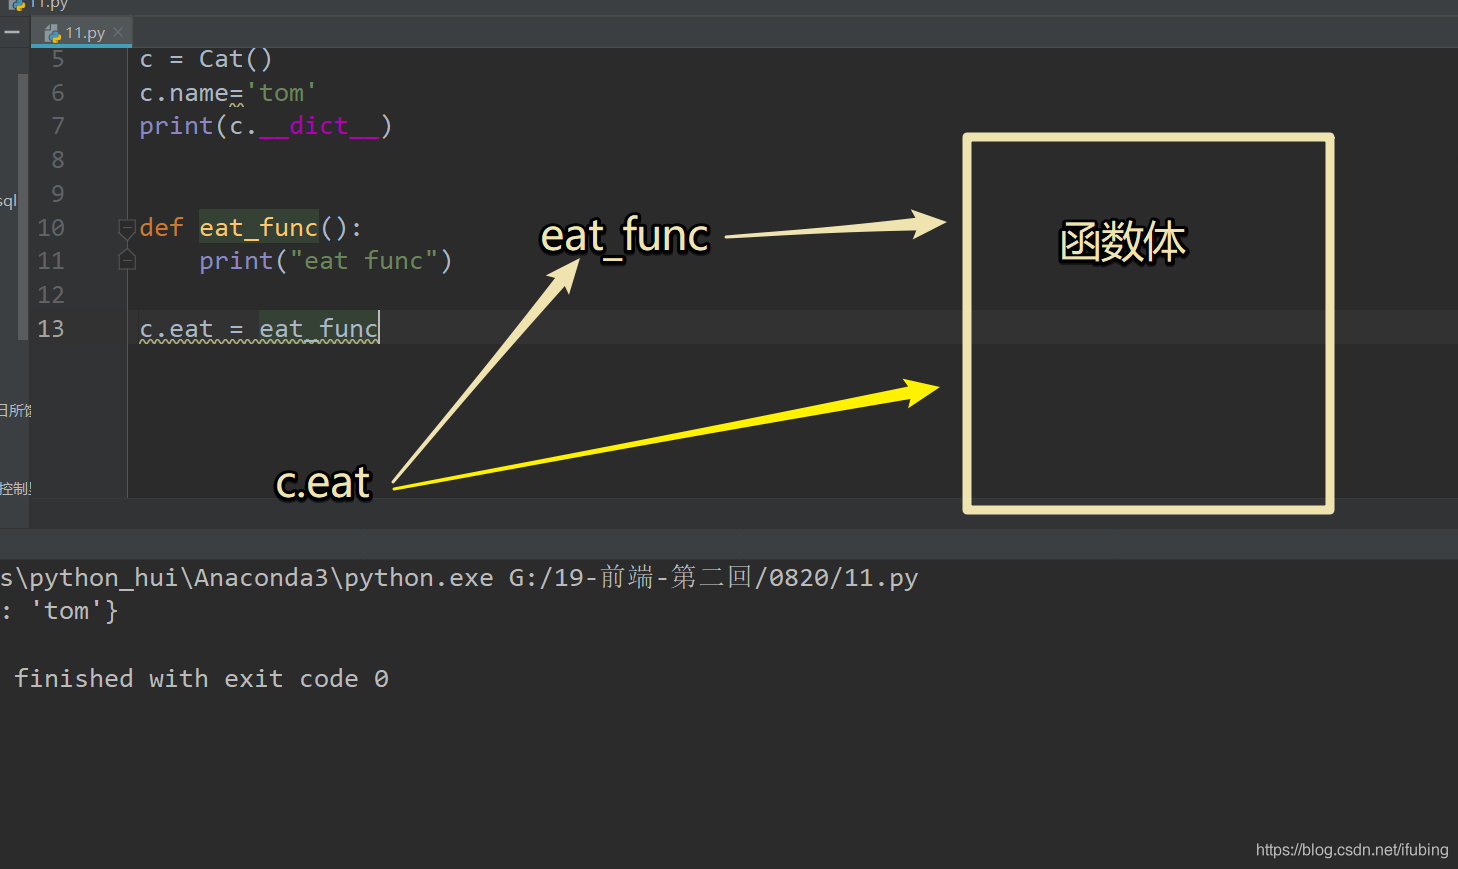This screenshot has height=869, width=1458.
Task: Click the "eat func" string literal
Action: 364,261
